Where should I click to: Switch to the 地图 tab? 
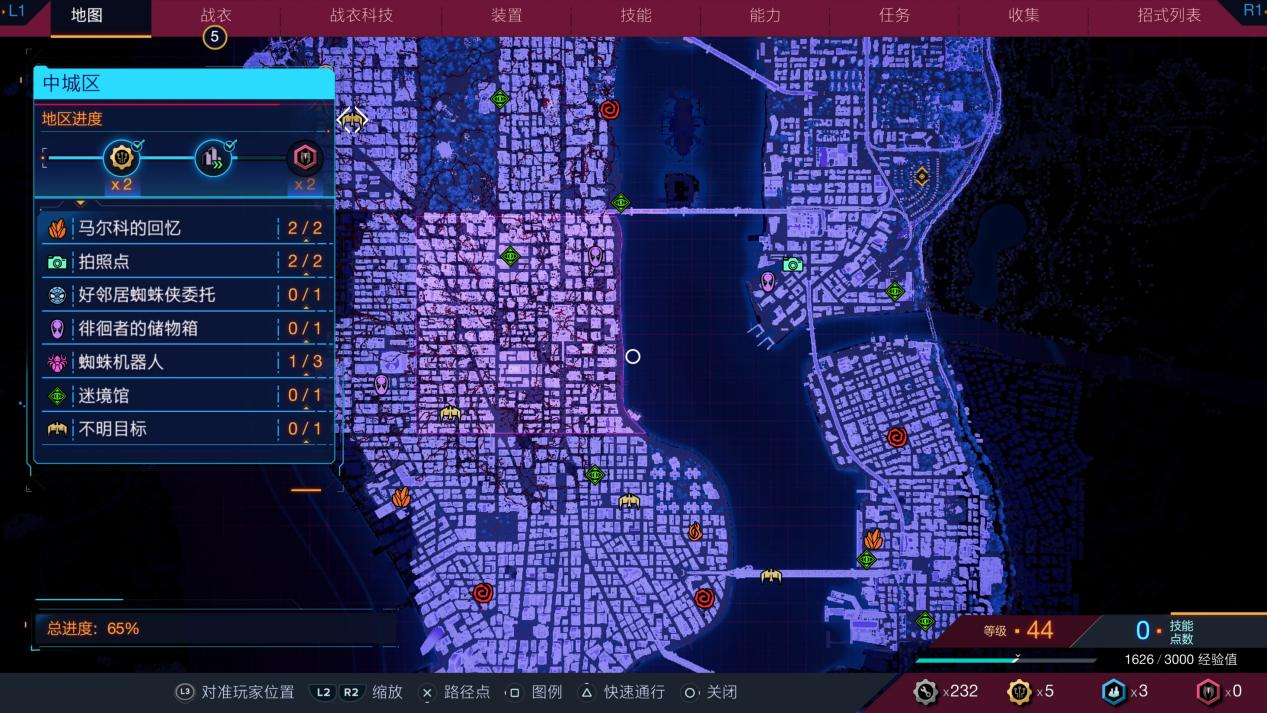[88, 15]
